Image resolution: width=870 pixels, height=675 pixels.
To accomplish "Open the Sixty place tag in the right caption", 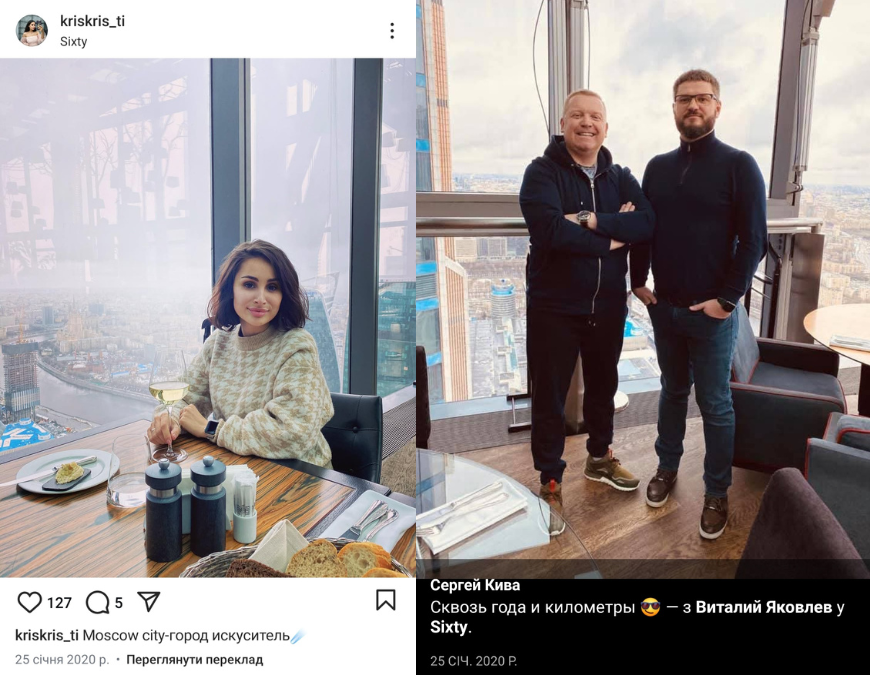I will (x=449, y=627).
